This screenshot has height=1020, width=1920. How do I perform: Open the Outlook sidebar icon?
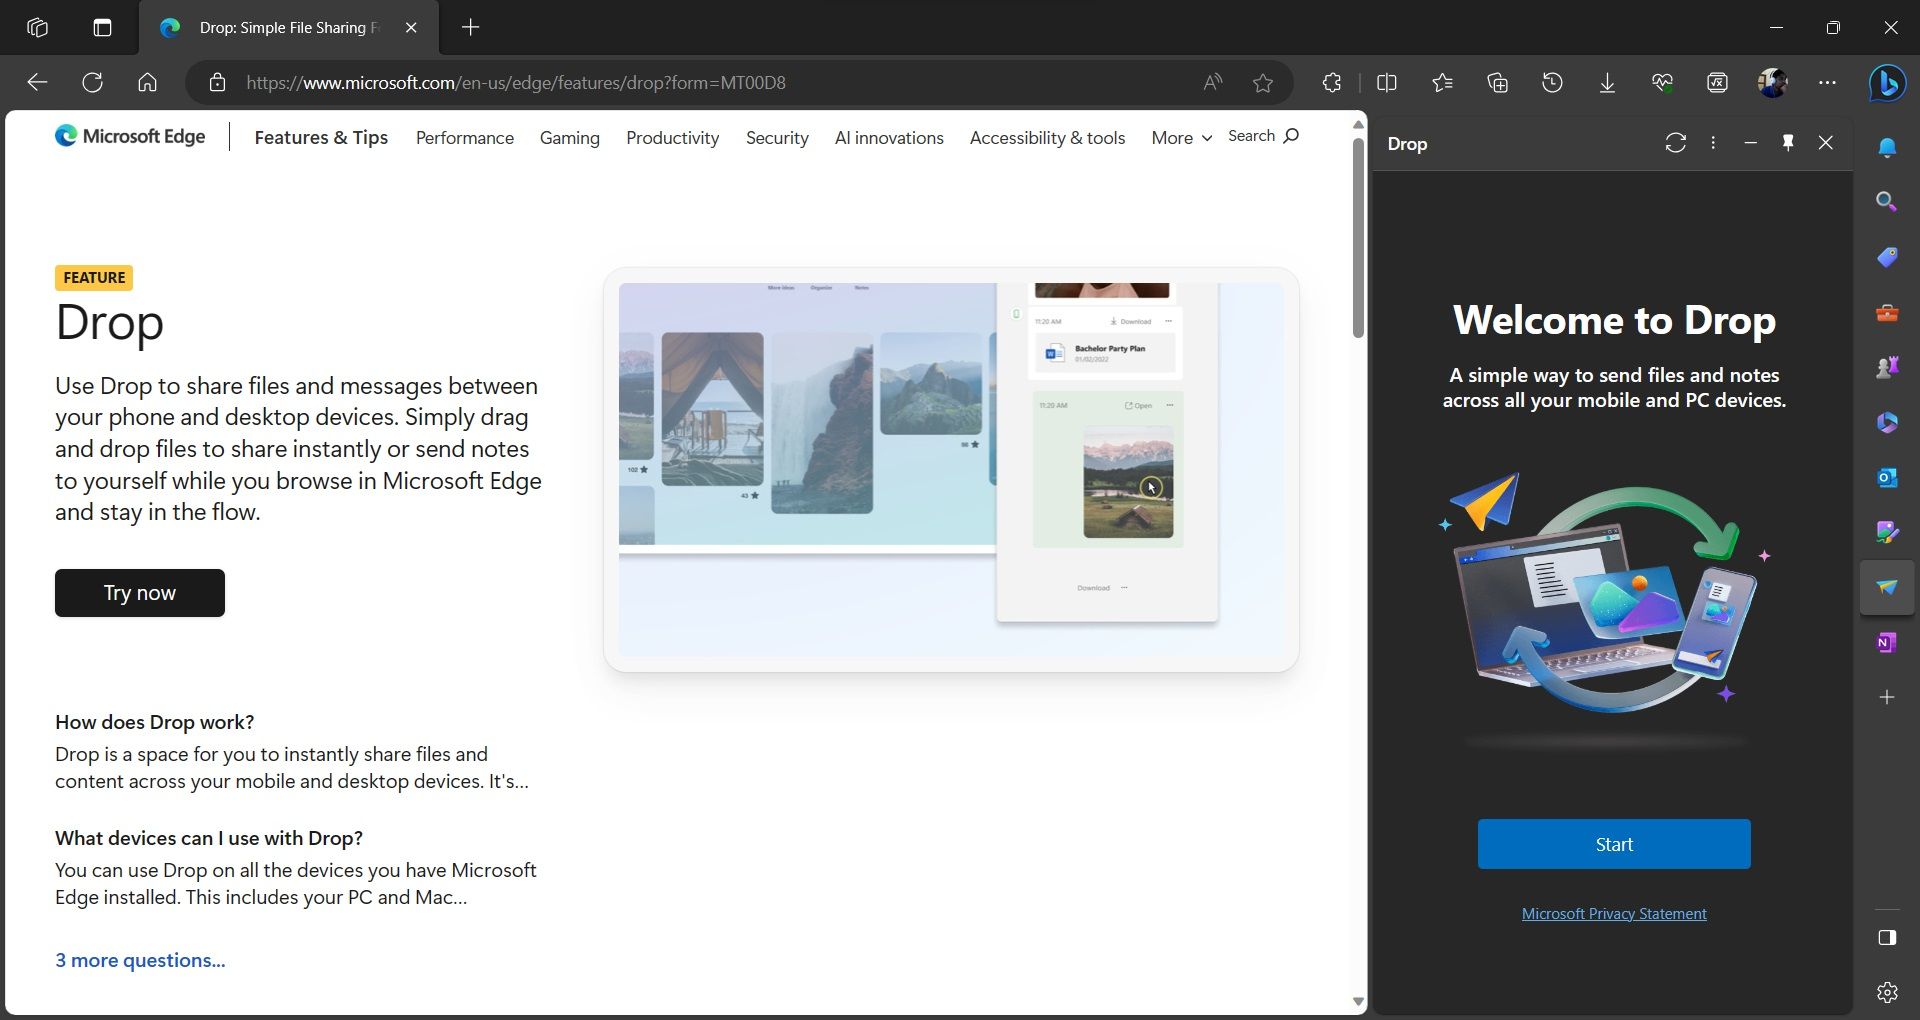pos(1886,479)
